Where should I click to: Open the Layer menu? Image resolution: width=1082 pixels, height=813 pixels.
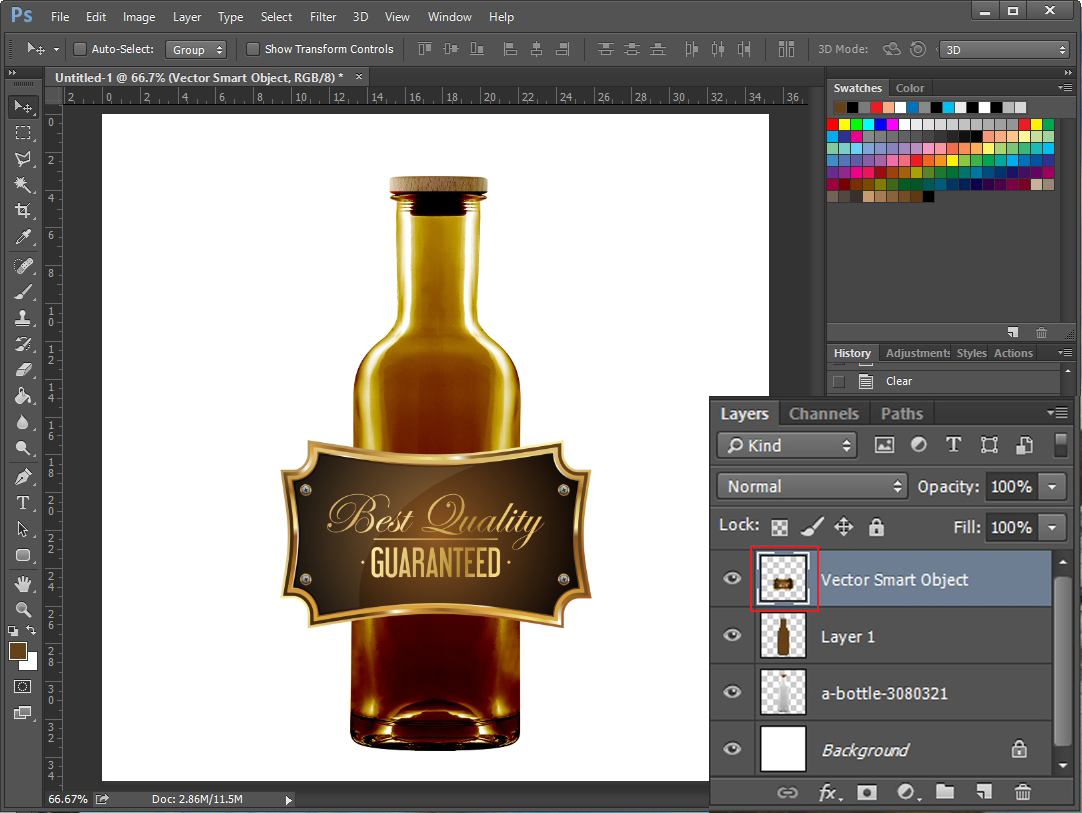(187, 17)
